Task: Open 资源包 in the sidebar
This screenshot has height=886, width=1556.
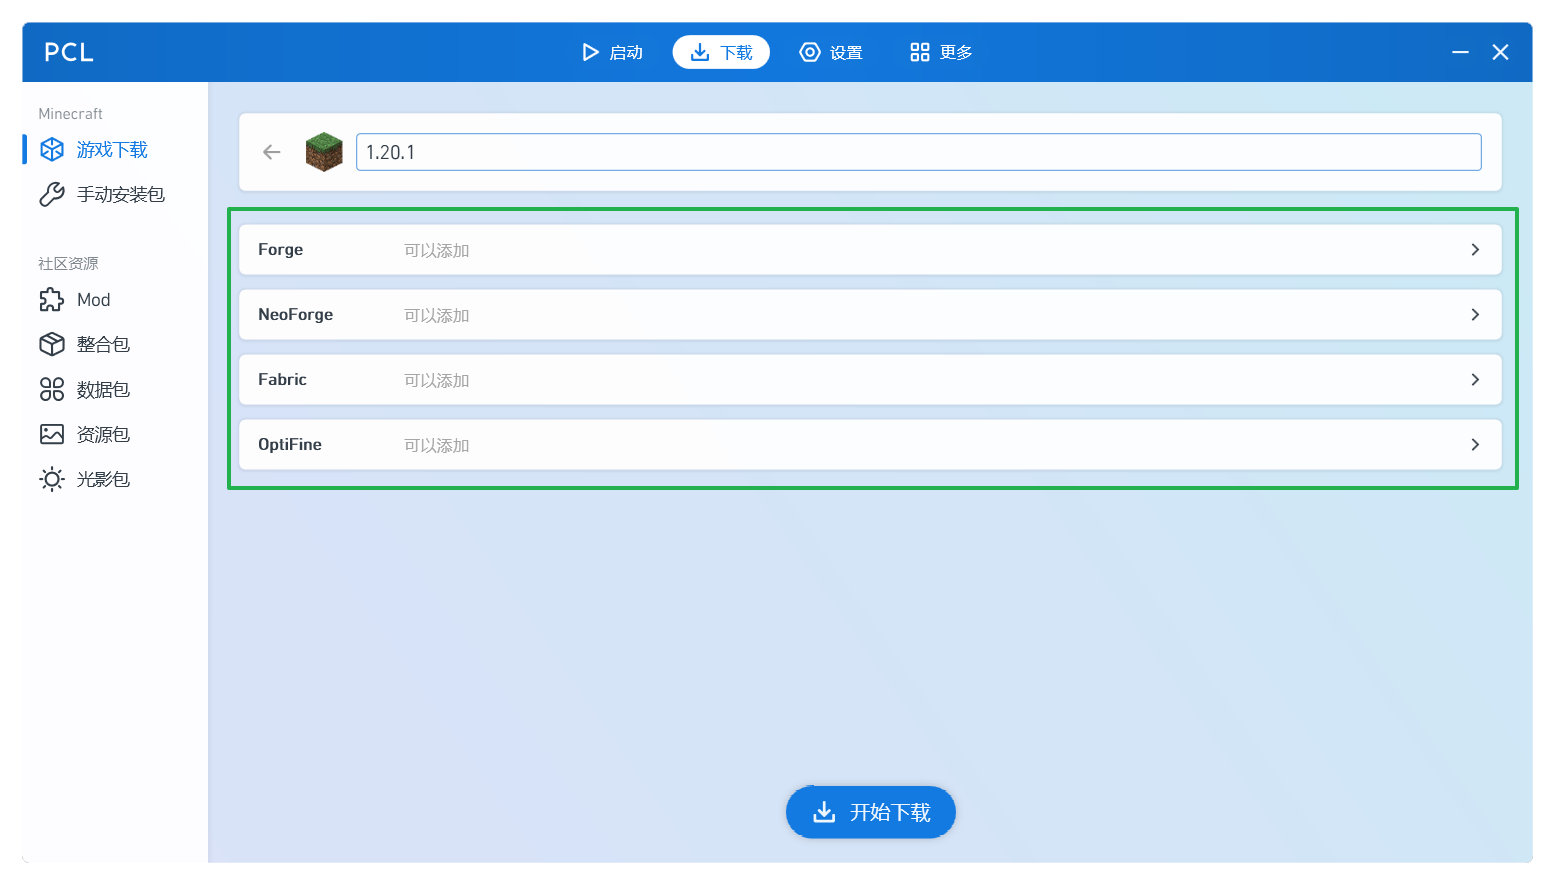Action: 104,434
